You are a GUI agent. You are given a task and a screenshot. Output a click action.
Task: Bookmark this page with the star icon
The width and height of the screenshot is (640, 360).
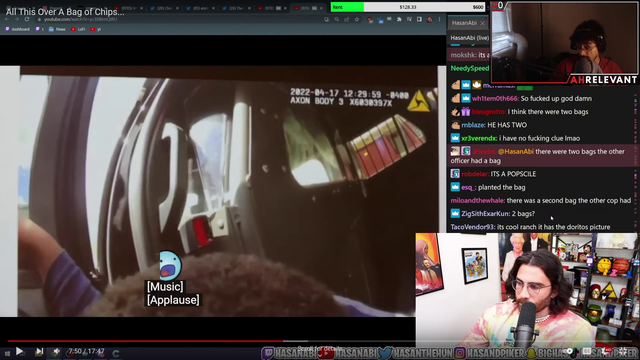click(357, 19)
